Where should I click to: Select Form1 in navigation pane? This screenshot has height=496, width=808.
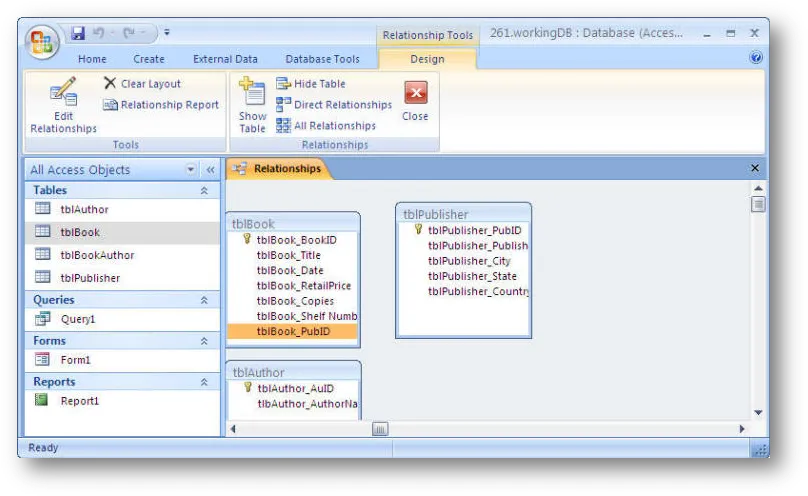122,360
